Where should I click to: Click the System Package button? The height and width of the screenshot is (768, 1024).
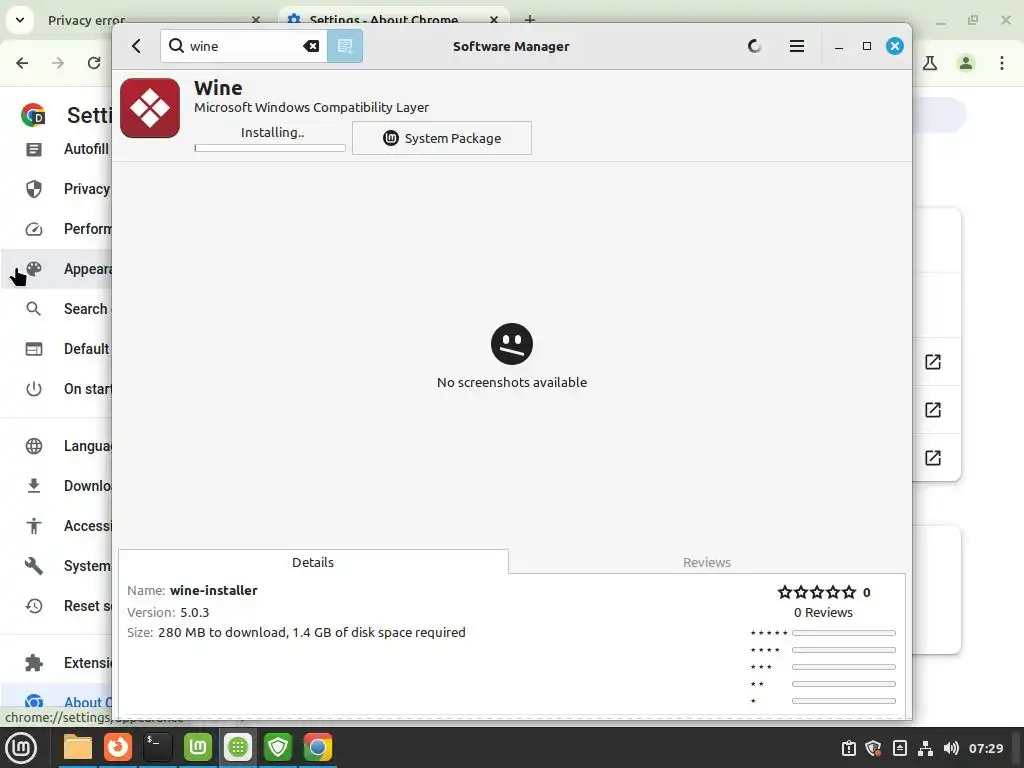point(442,138)
